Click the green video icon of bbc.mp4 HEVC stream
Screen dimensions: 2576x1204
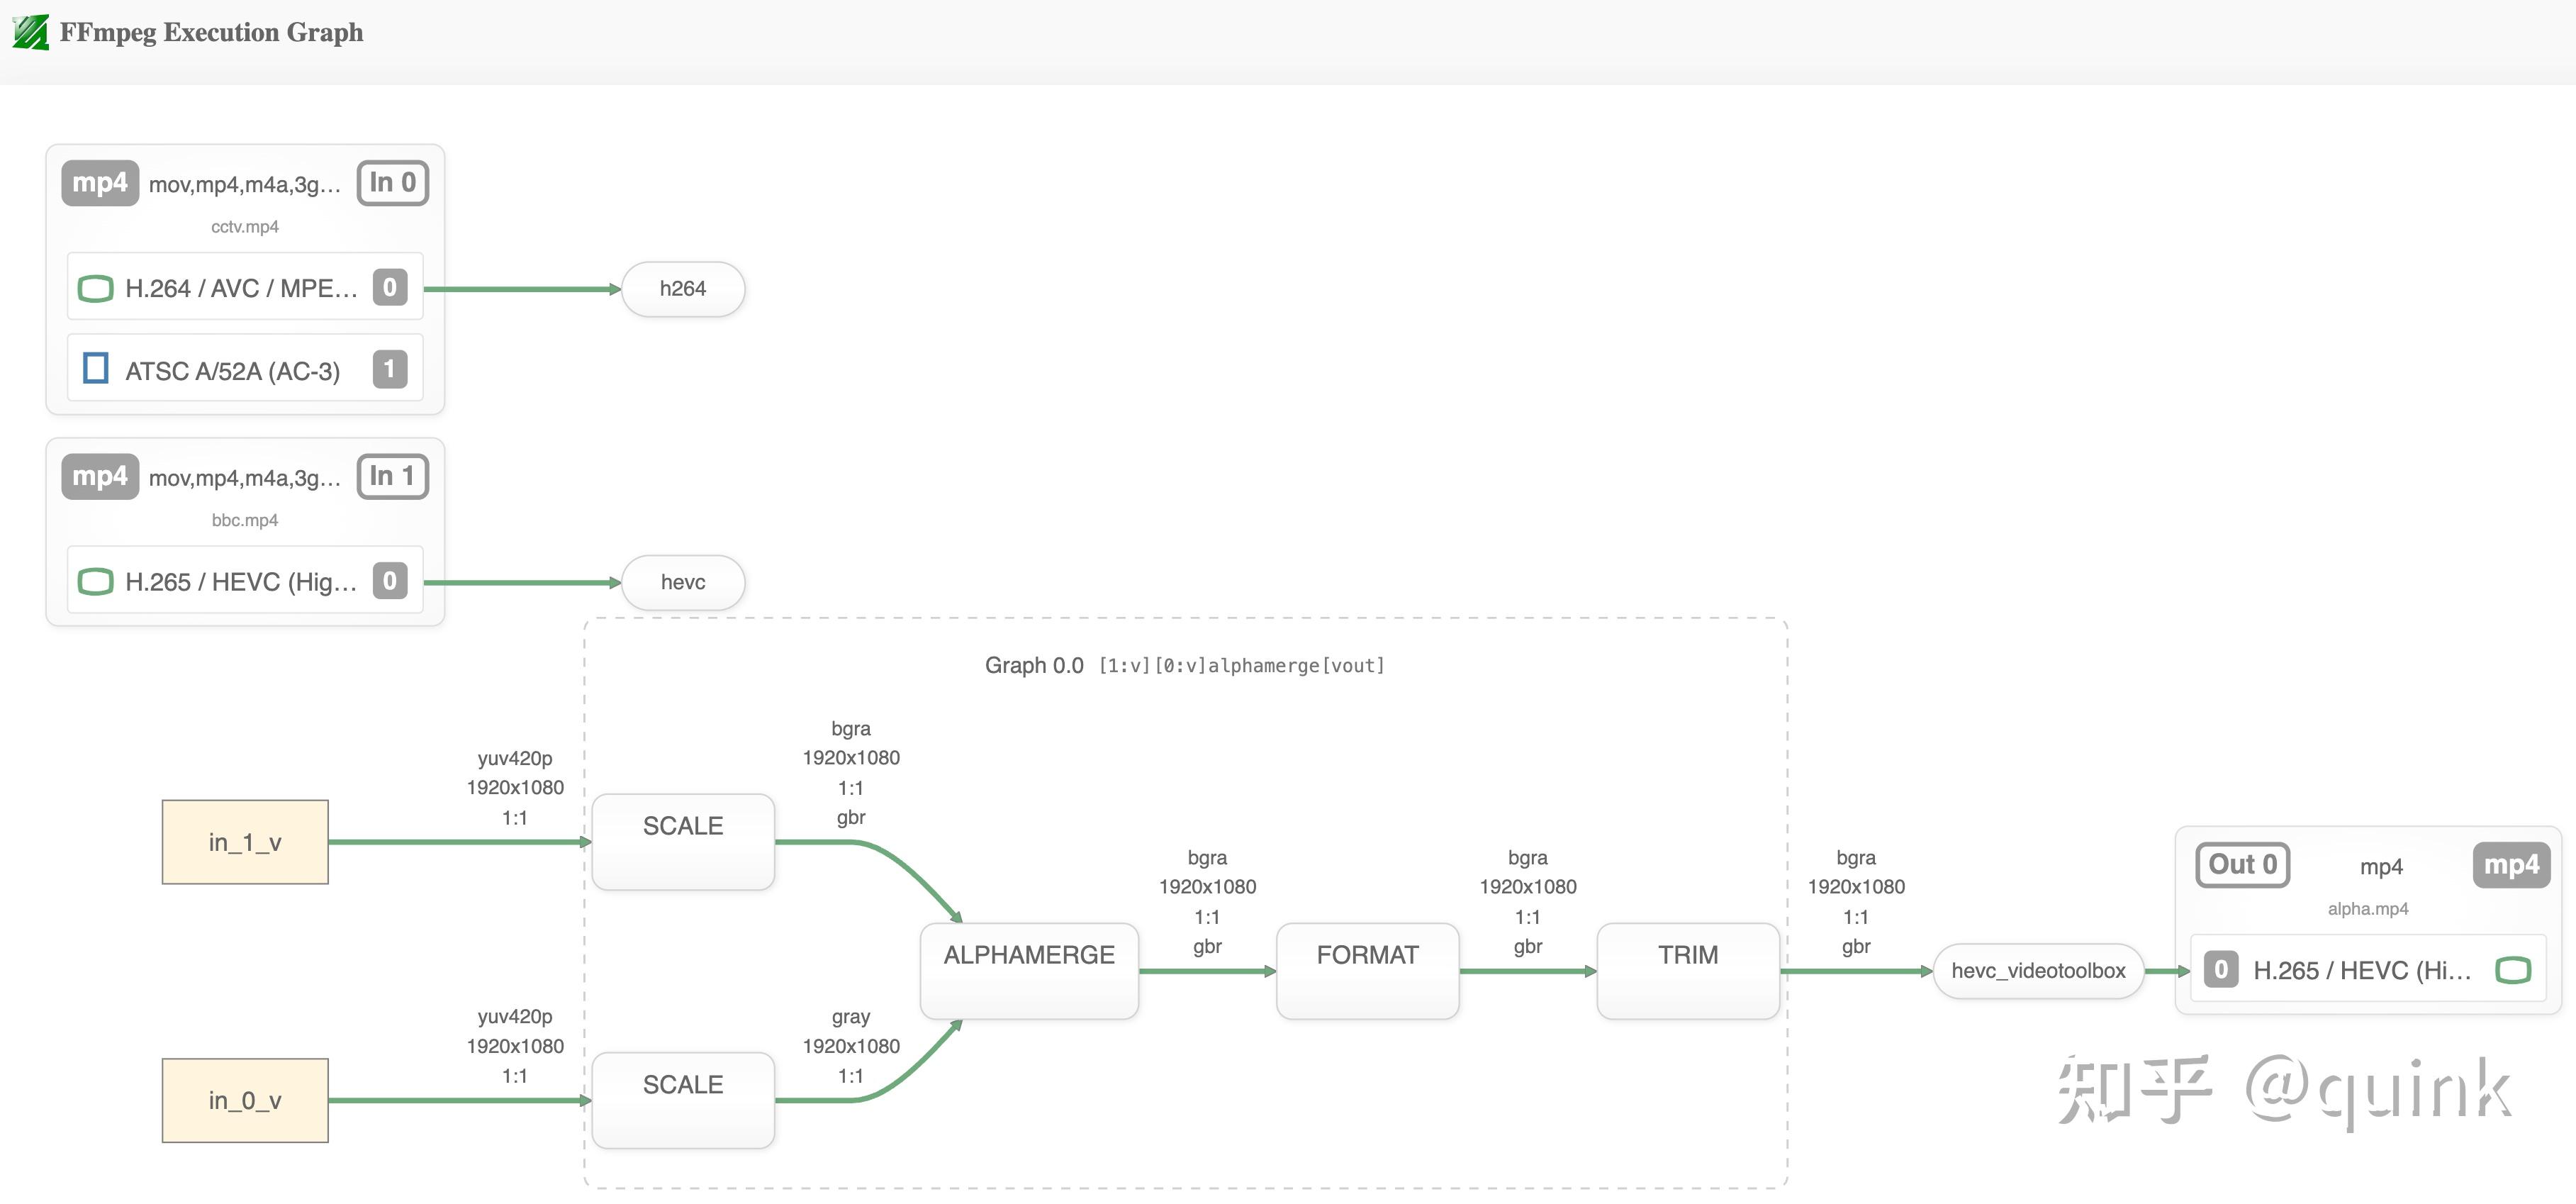coord(95,582)
